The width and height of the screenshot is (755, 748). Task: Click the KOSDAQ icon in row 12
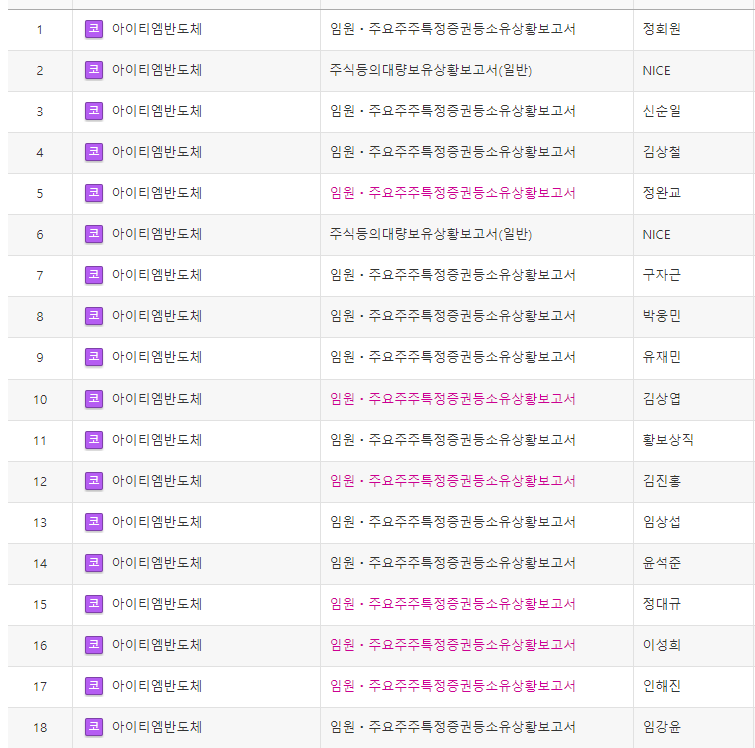(94, 480)
